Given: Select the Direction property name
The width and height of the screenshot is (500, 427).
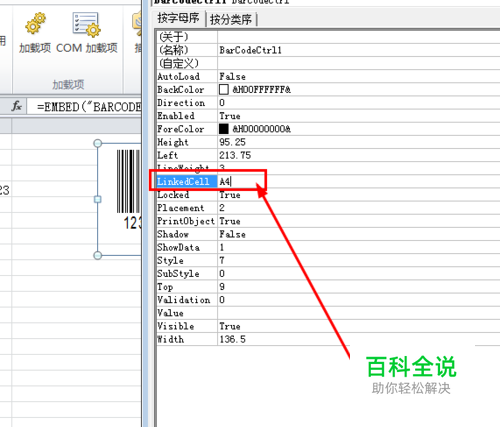Looking at the screenshot, I should pyautogui.click(x=181, y=103).
